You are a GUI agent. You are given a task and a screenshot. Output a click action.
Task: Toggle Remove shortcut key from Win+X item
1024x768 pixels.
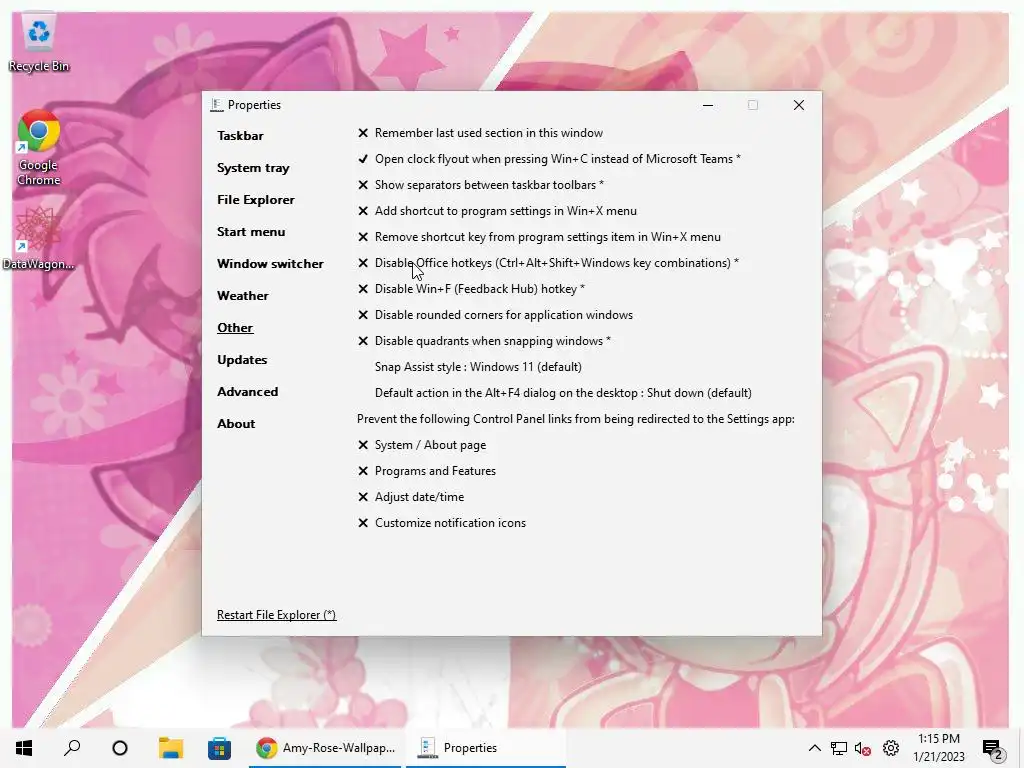pos(539,237)
